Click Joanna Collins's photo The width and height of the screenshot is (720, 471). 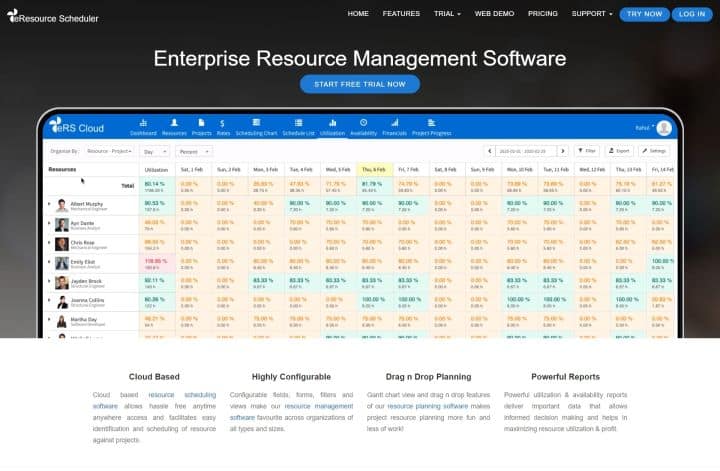tap(62, 302)
